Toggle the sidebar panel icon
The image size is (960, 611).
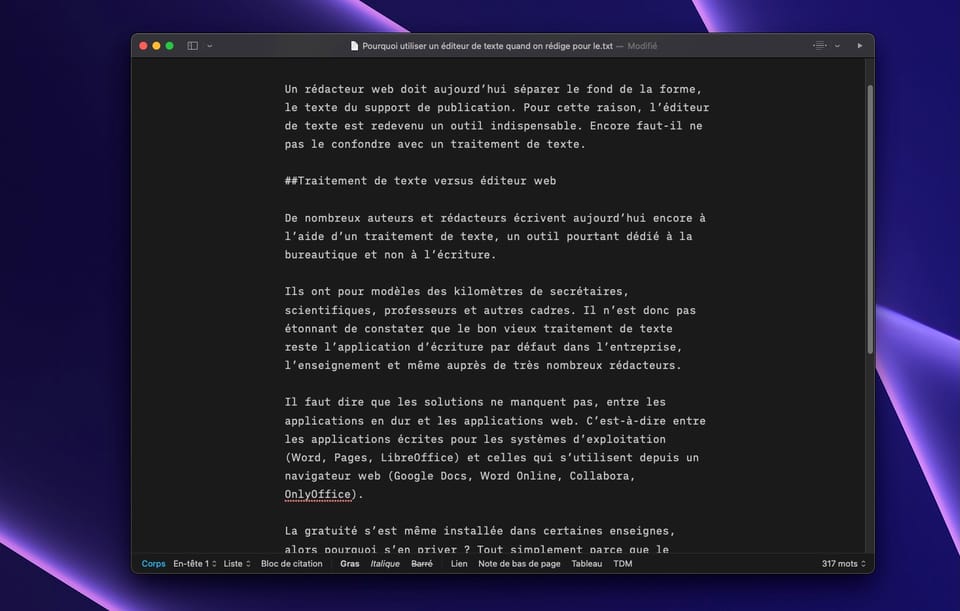pyautogui.click(x=193, y=46)
